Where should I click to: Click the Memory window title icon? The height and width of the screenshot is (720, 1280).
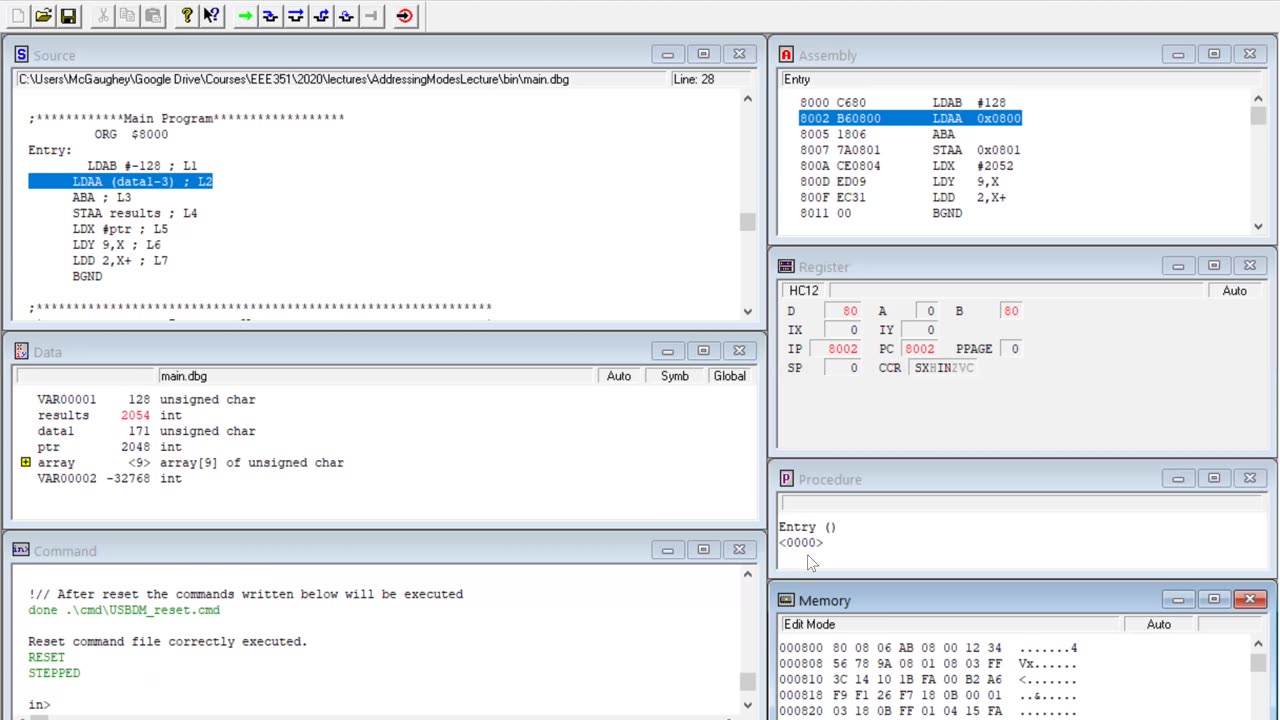pyautogui.click(x=786, y=600)
